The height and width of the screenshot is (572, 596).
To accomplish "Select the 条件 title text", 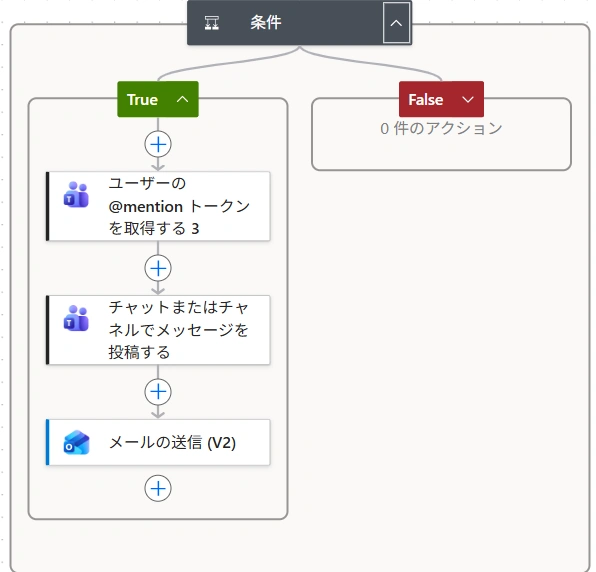I will click(266, 22).
